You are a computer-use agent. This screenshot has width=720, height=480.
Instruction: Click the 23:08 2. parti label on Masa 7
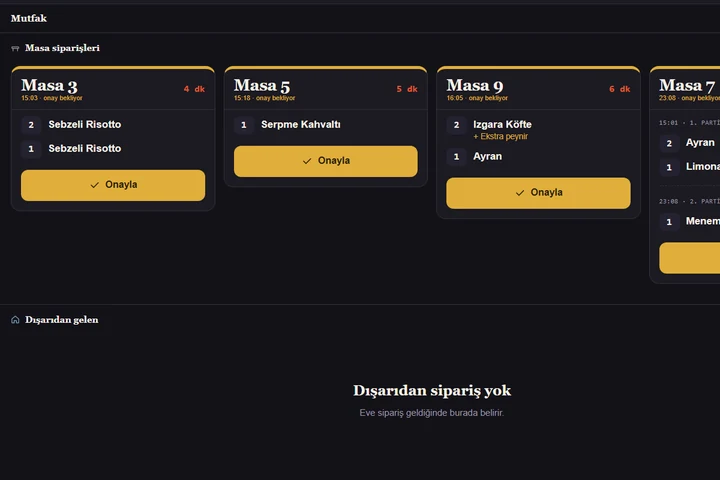coord(689,201)
